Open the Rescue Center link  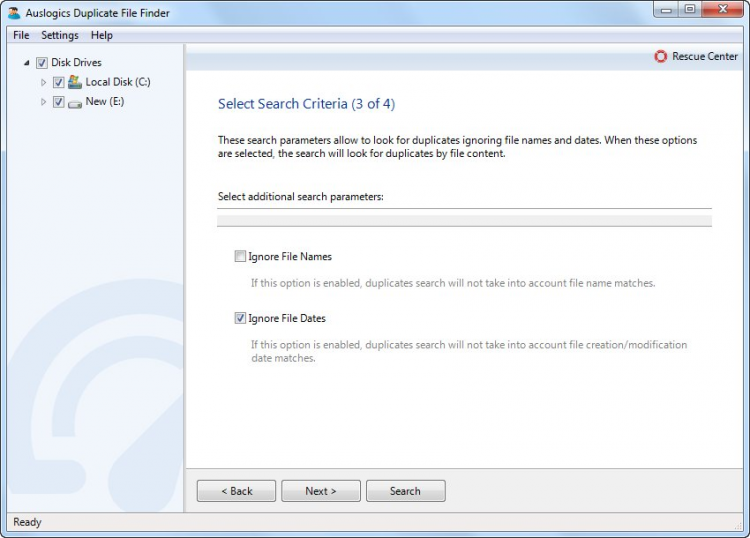[705, 57]
